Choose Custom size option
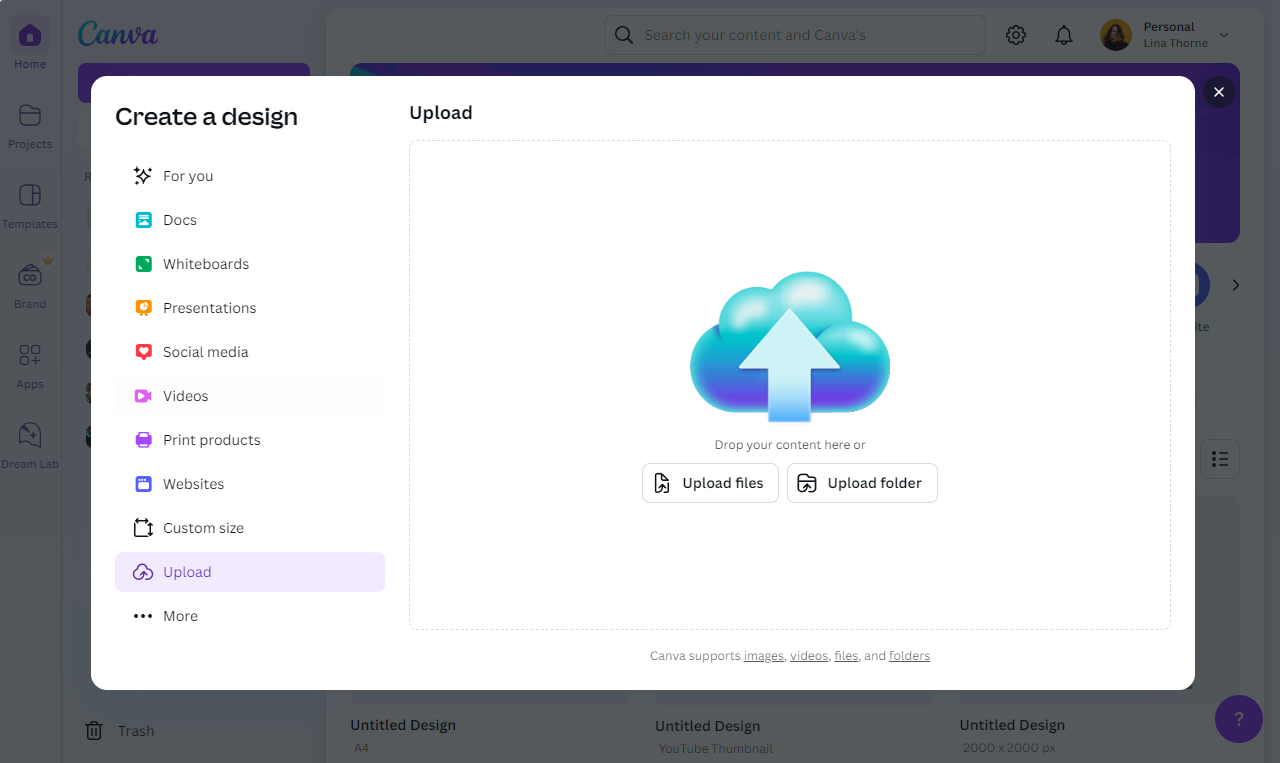This screenshot has width=1280, height=763. 249,528
